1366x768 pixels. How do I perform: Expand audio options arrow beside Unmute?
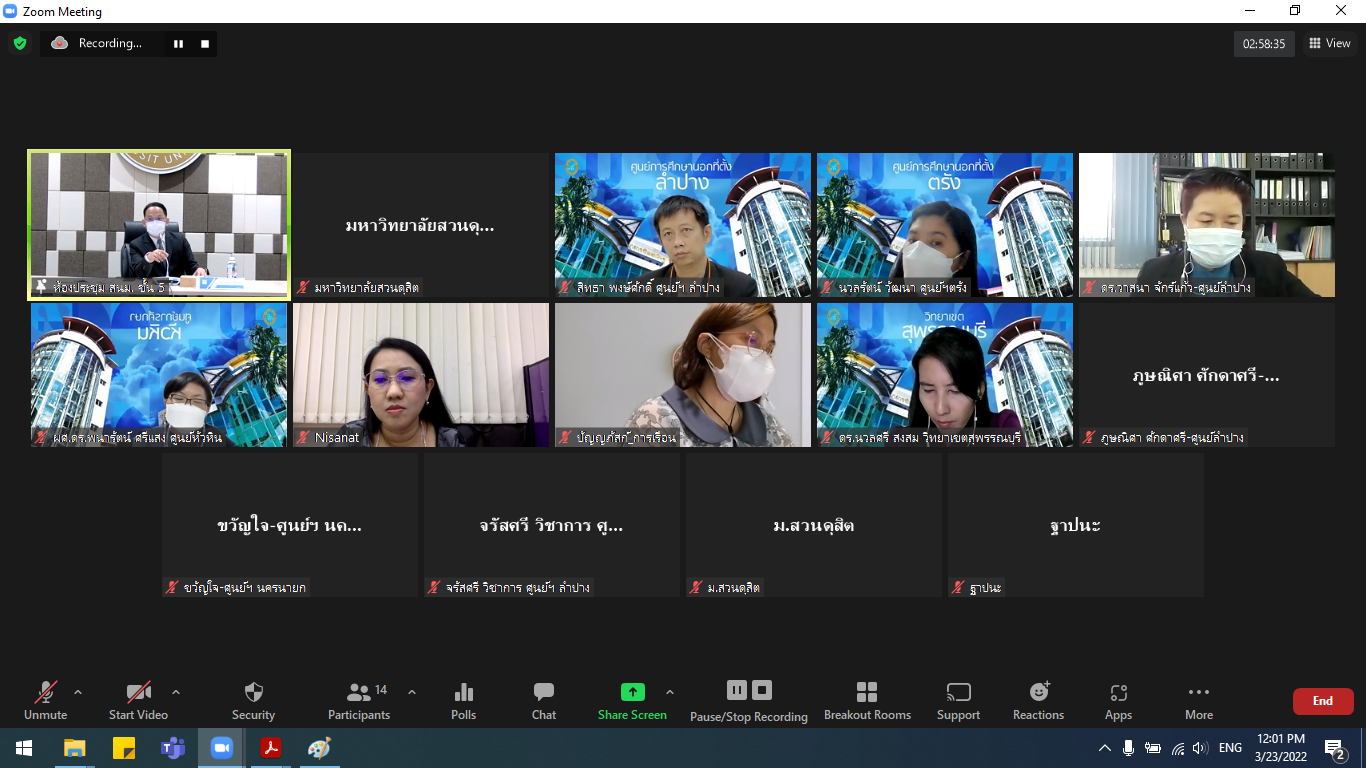tap(78, 692)
